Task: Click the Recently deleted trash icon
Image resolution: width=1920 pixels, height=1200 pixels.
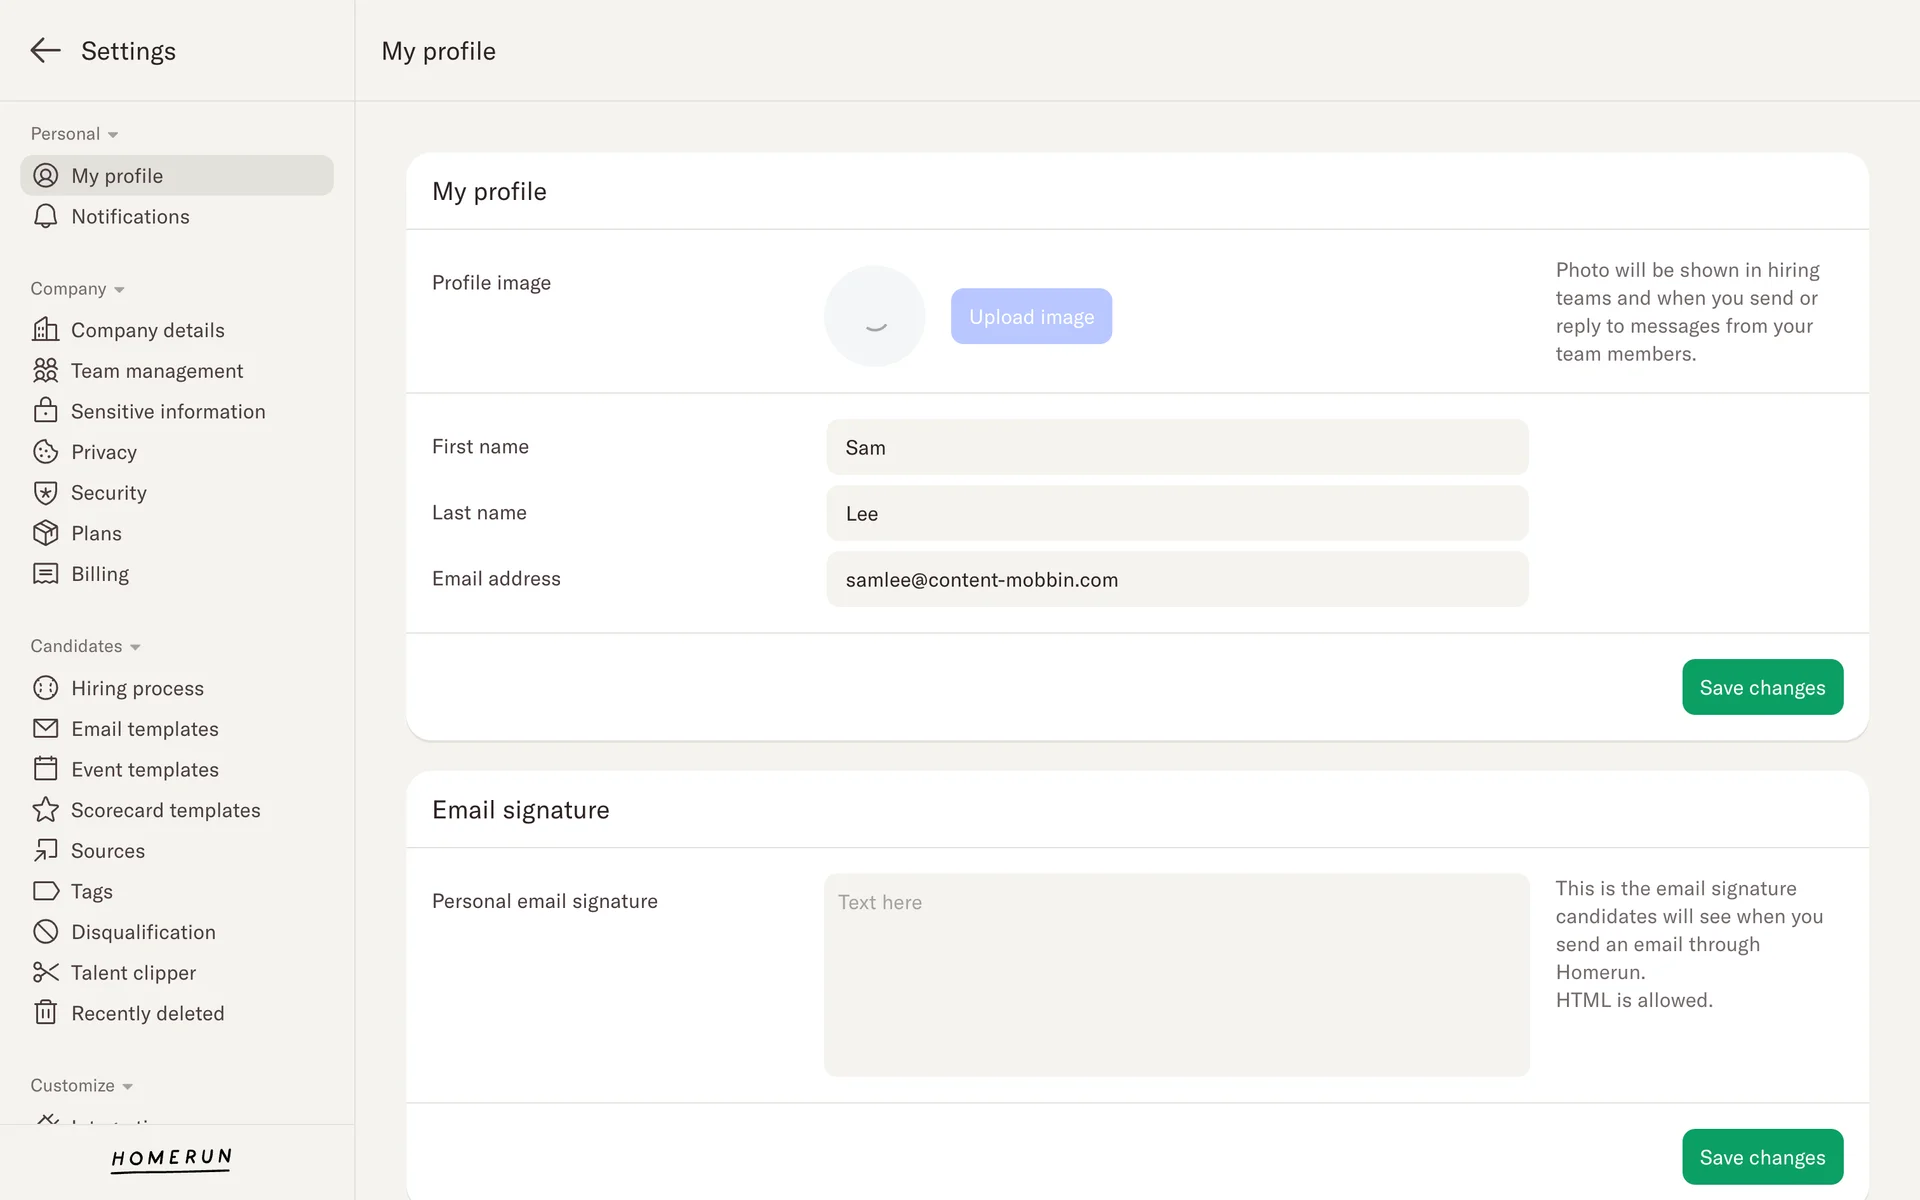Action: pos(45,1013)
